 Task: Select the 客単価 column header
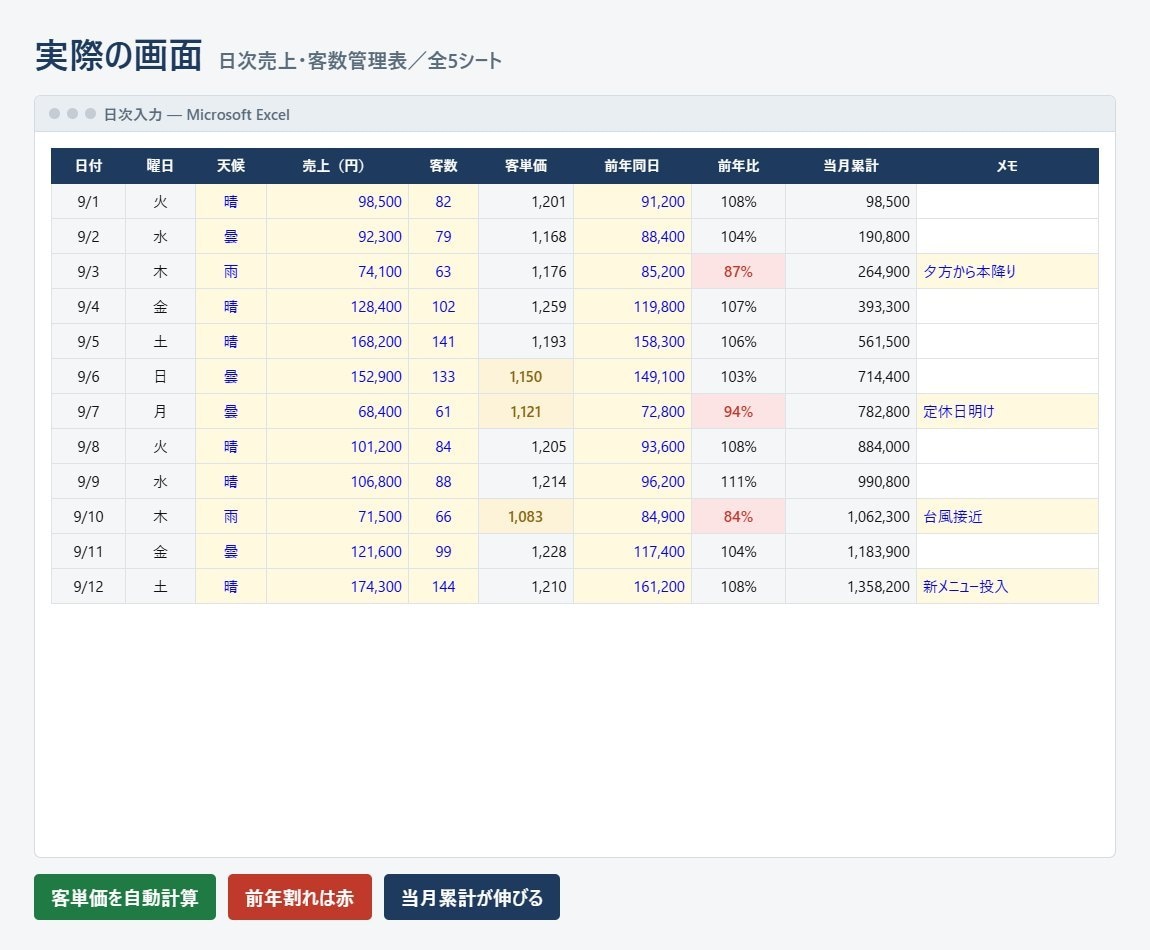pyautogui.click(x=526, y=166)
